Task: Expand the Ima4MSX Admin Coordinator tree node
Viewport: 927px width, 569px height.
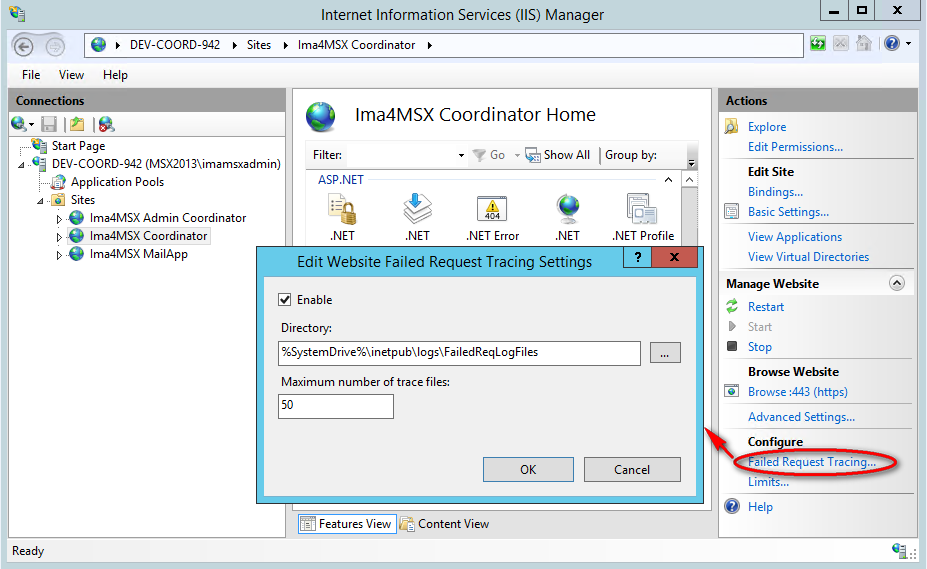Action: [59, 219]
